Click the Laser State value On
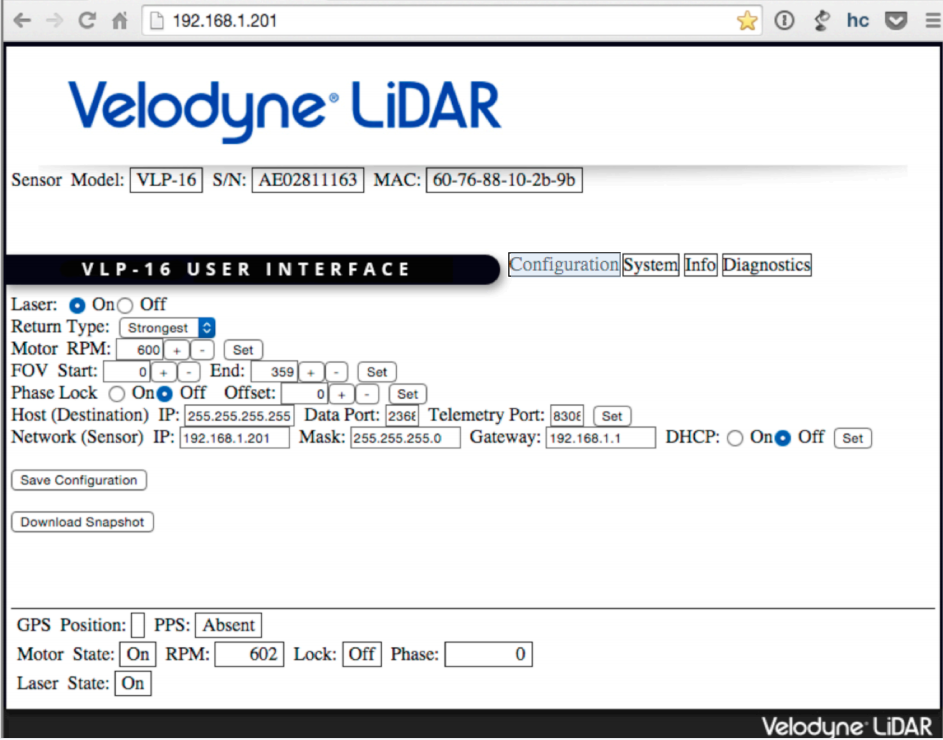Screen dimensions: 943x740 [132, 683]
